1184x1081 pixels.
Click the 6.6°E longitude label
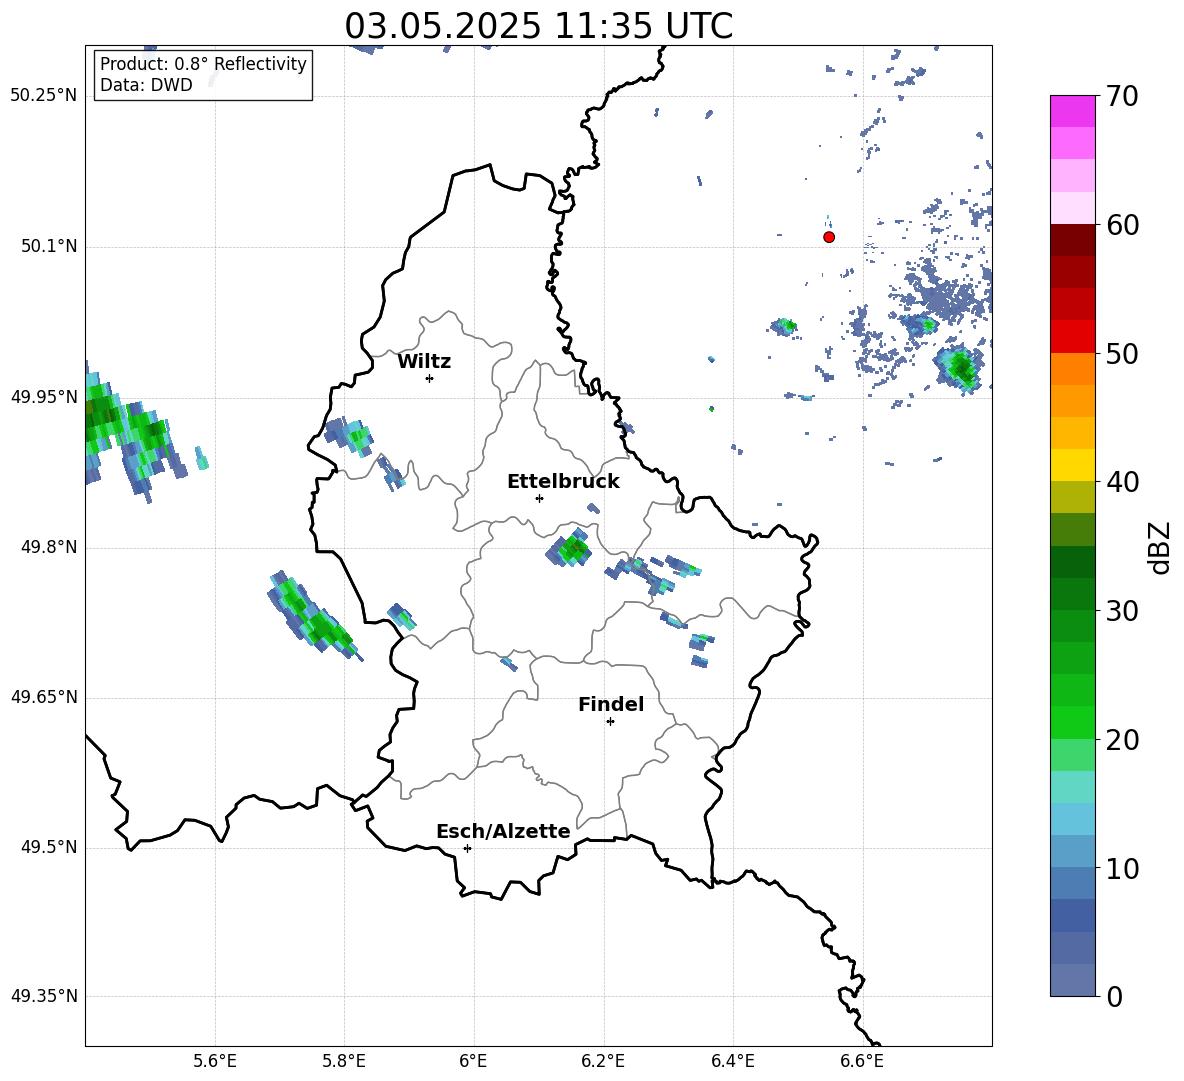(x=862, y=1061)
